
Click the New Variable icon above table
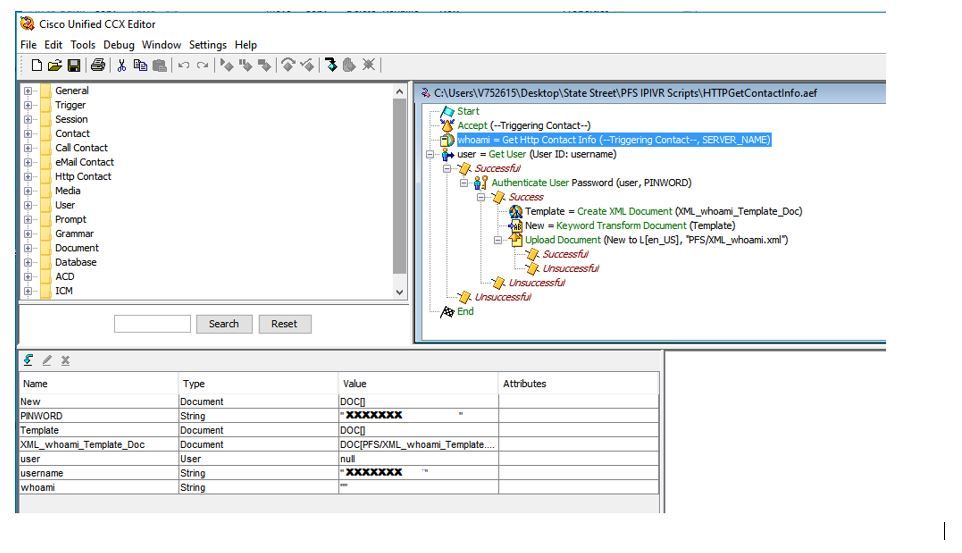28,360
